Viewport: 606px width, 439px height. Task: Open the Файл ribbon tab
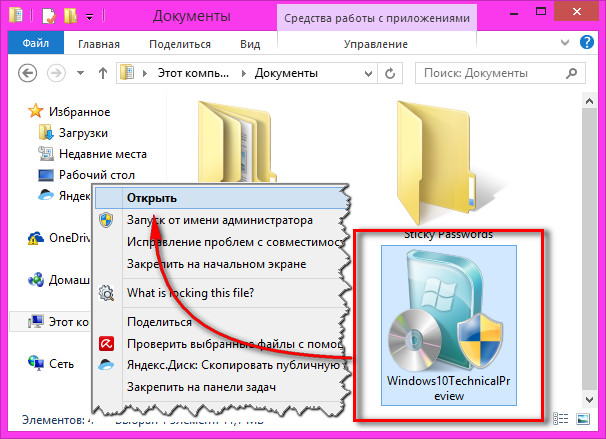36,43
